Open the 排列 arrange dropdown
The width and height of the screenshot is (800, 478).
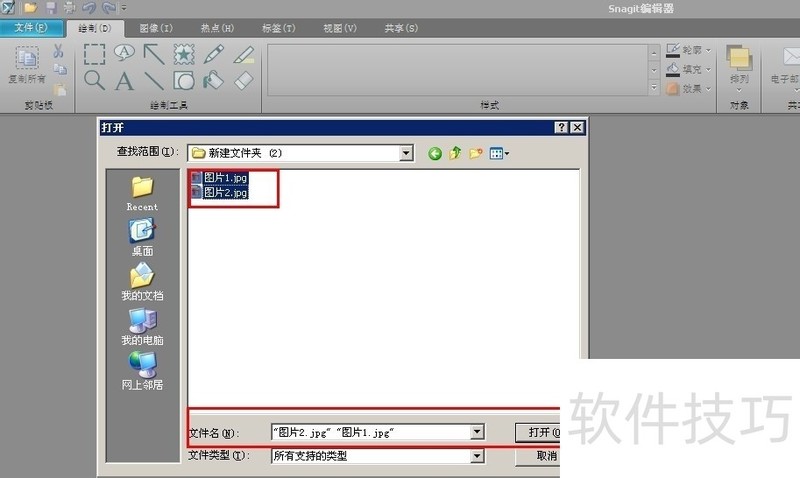[739, 69]
